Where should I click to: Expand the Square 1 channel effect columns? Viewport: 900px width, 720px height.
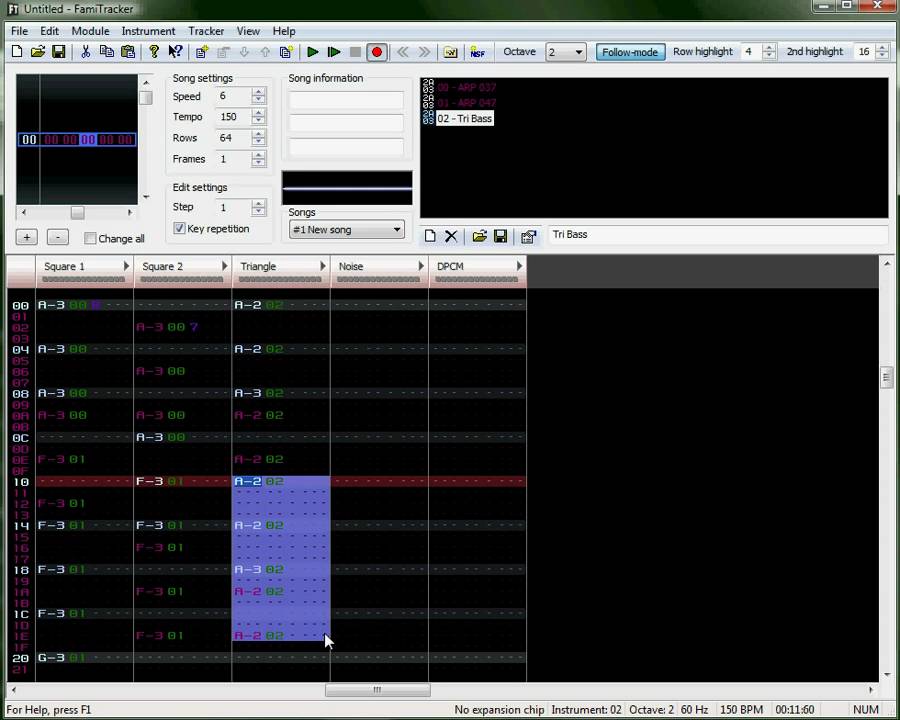click(126, 266)
